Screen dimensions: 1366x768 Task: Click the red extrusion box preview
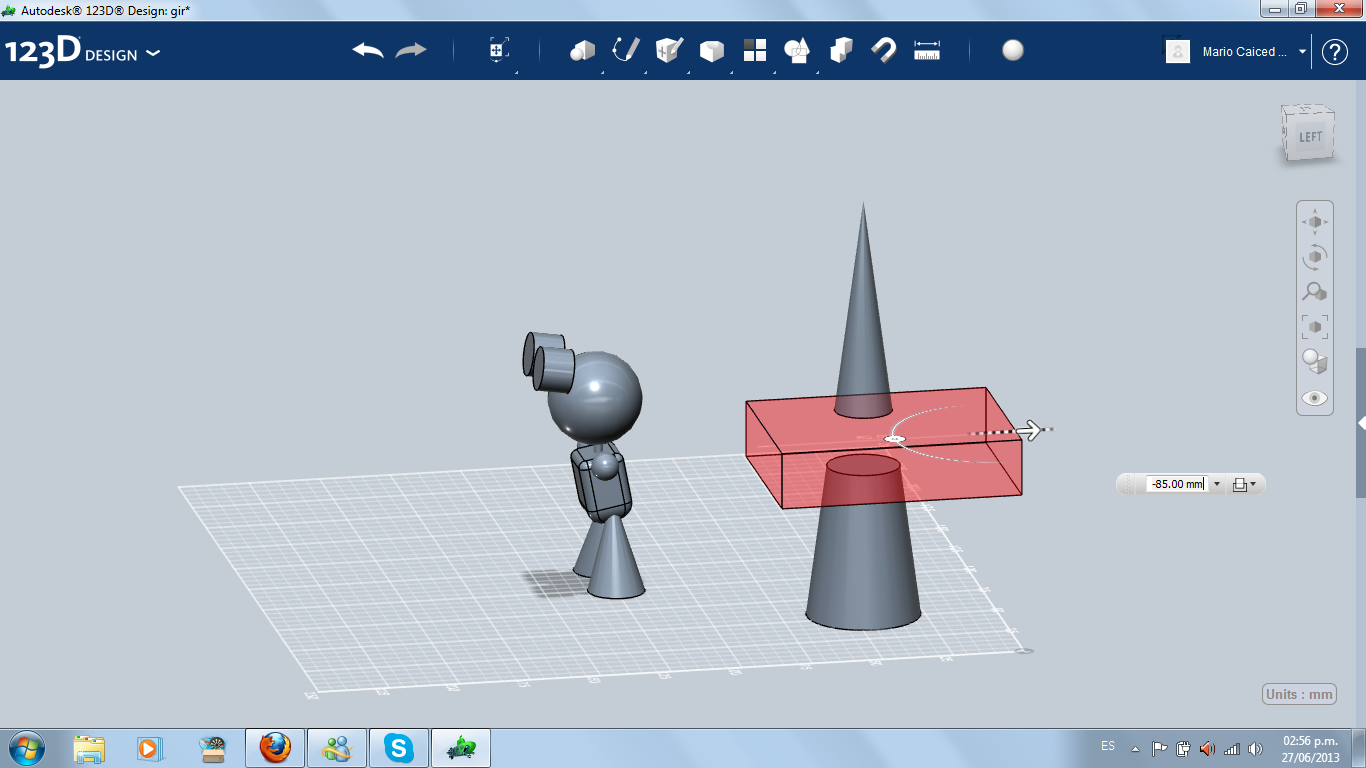pyautogui.click(x=883, y=448)
